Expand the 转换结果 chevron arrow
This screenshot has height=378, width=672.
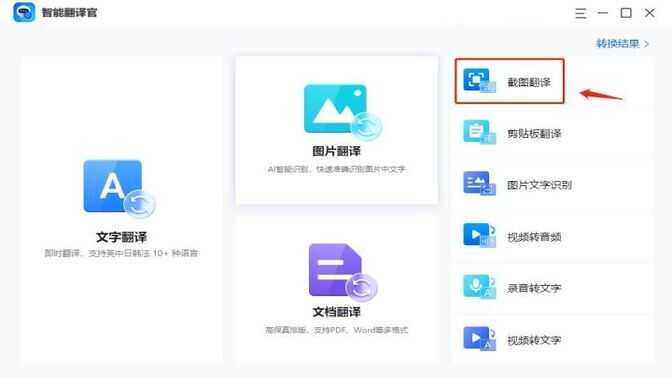pos(646,44)
